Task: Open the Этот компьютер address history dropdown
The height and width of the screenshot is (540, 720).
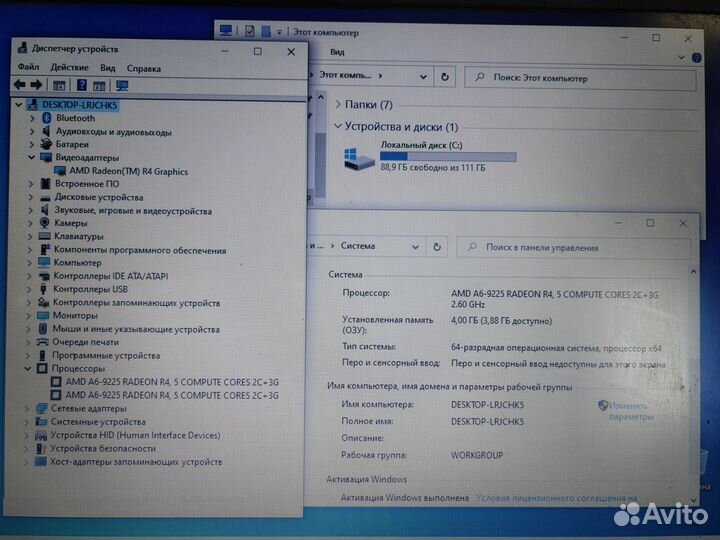Action: coord(423,77)
